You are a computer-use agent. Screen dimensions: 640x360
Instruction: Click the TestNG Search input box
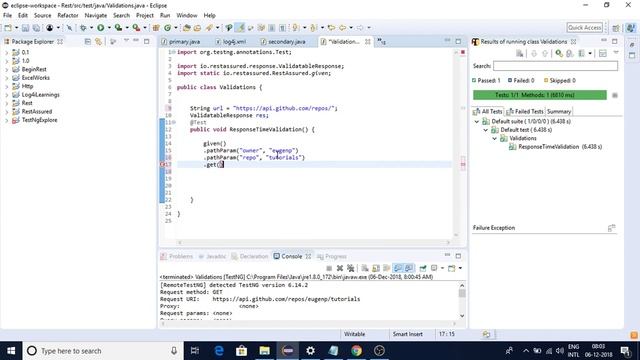click(555, 66)
